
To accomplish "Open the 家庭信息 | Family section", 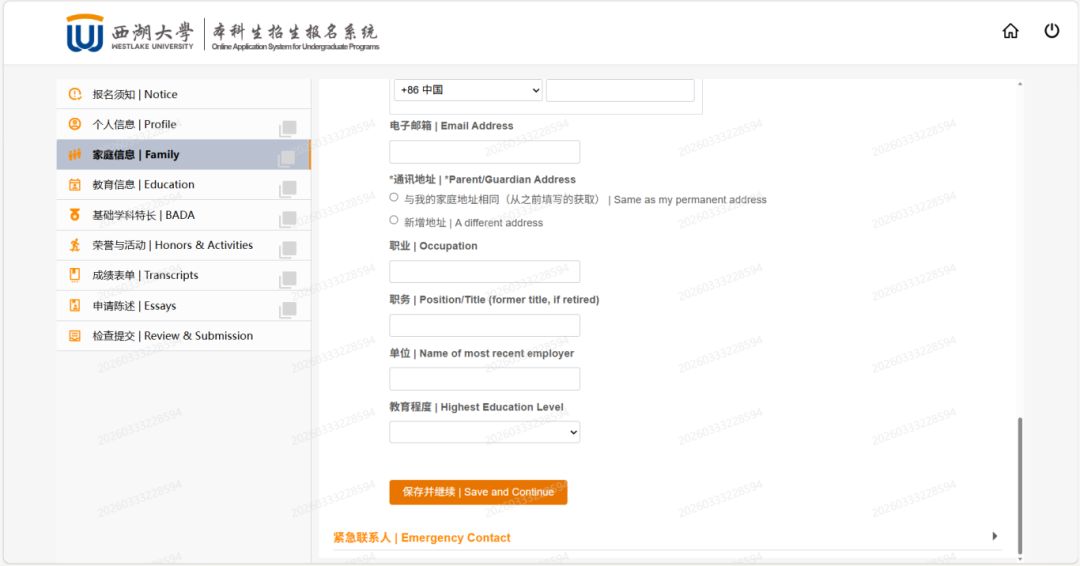I will point(184,155).
